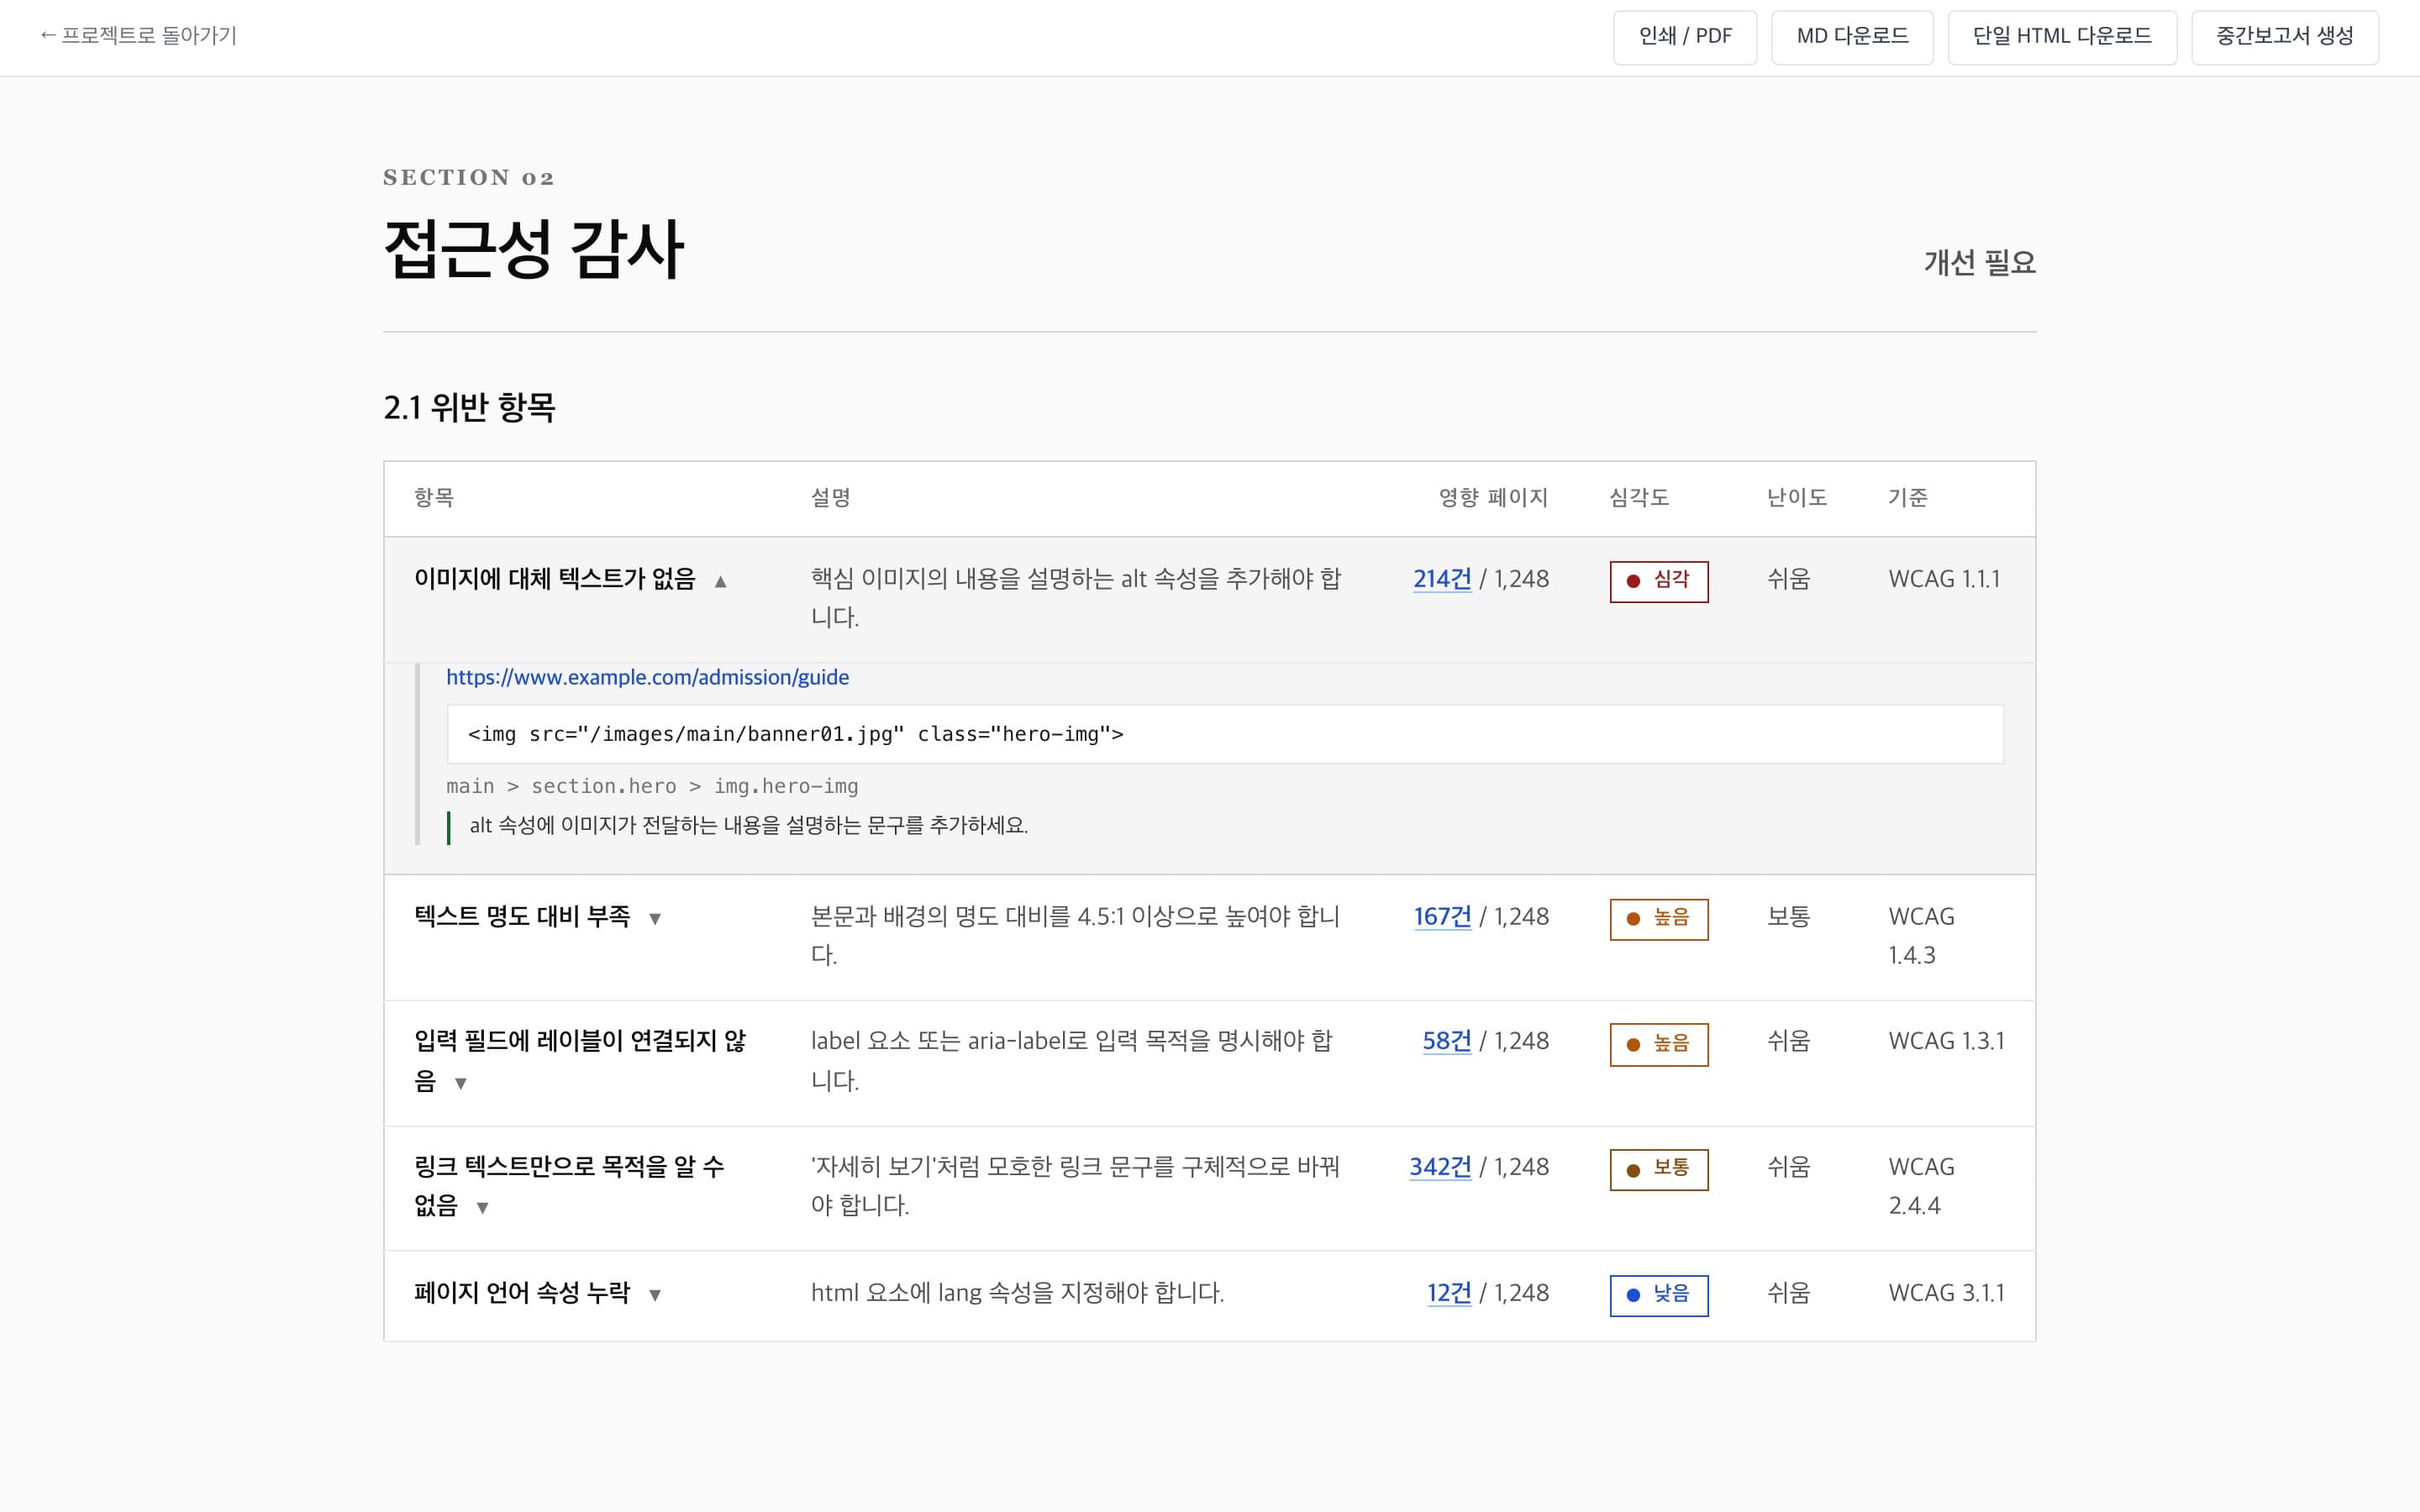Click 보통 difficulty in 텍스트 명도 대비 row

[1788, 917]
